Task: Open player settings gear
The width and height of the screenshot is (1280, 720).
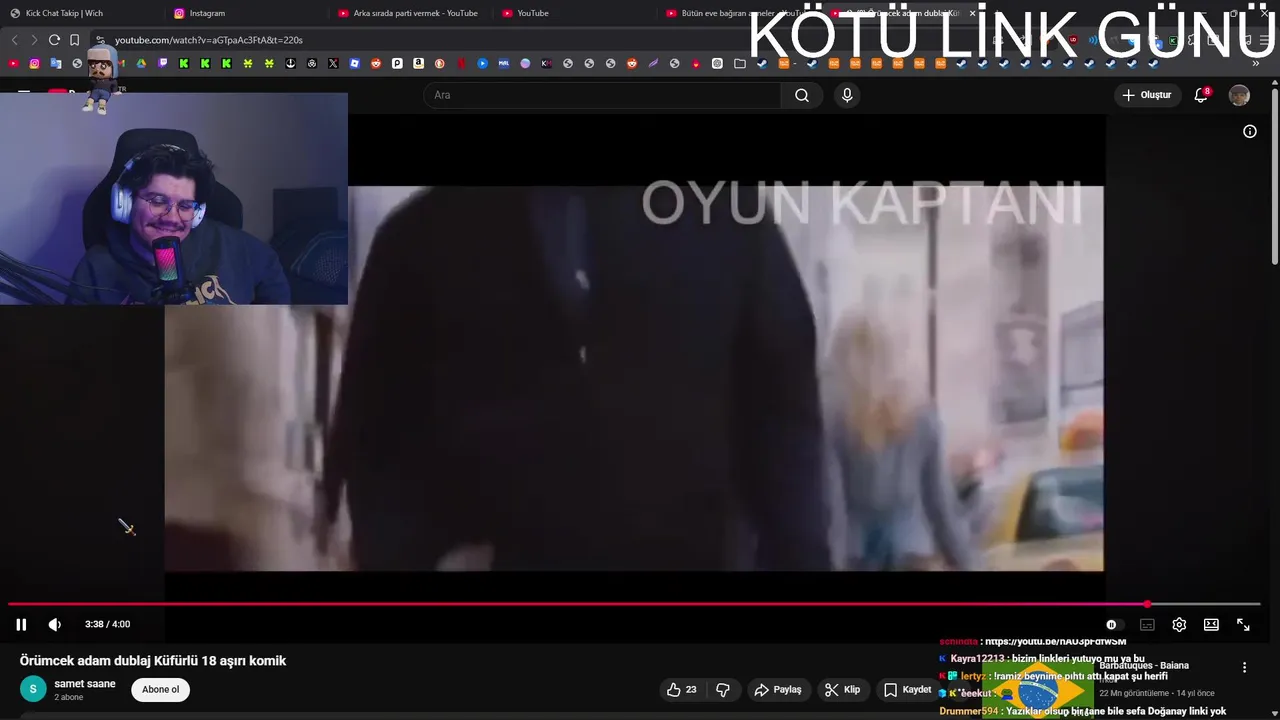Action: pyautogui.click(x=1179, y=624)
